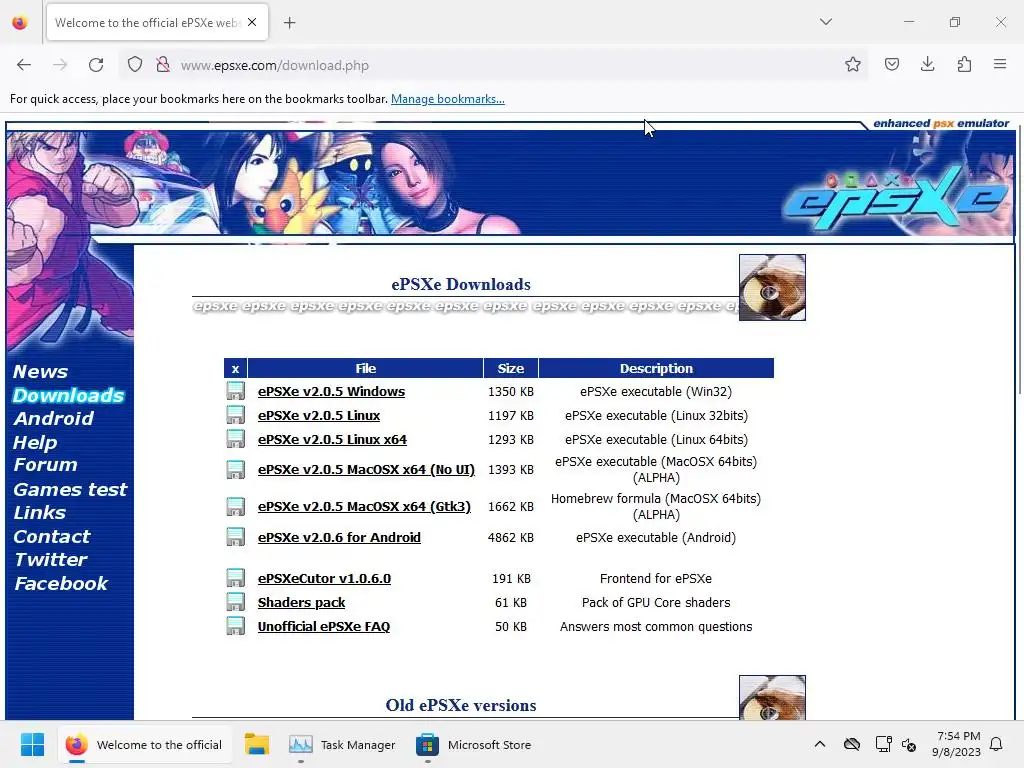Click the floppy icon beside ePSXe v2.0.5 Windows

pos(235,391)
